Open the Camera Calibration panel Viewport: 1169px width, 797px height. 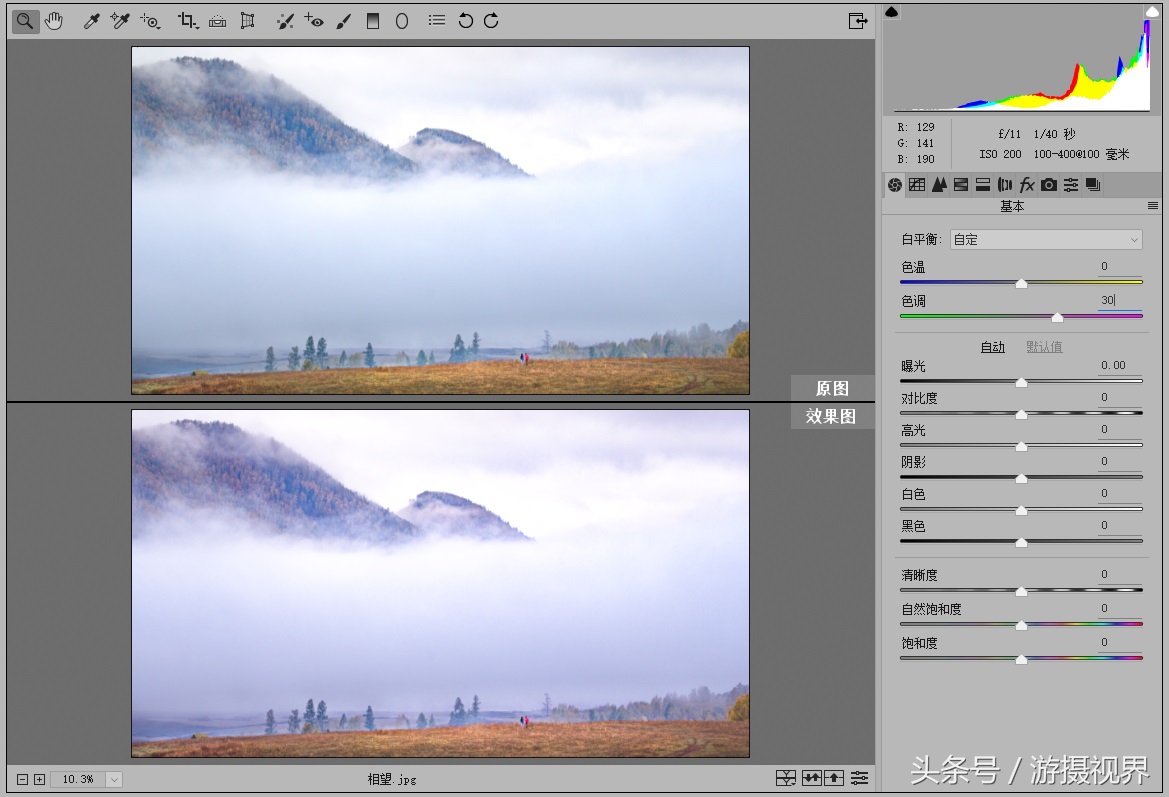[1048, 184]
